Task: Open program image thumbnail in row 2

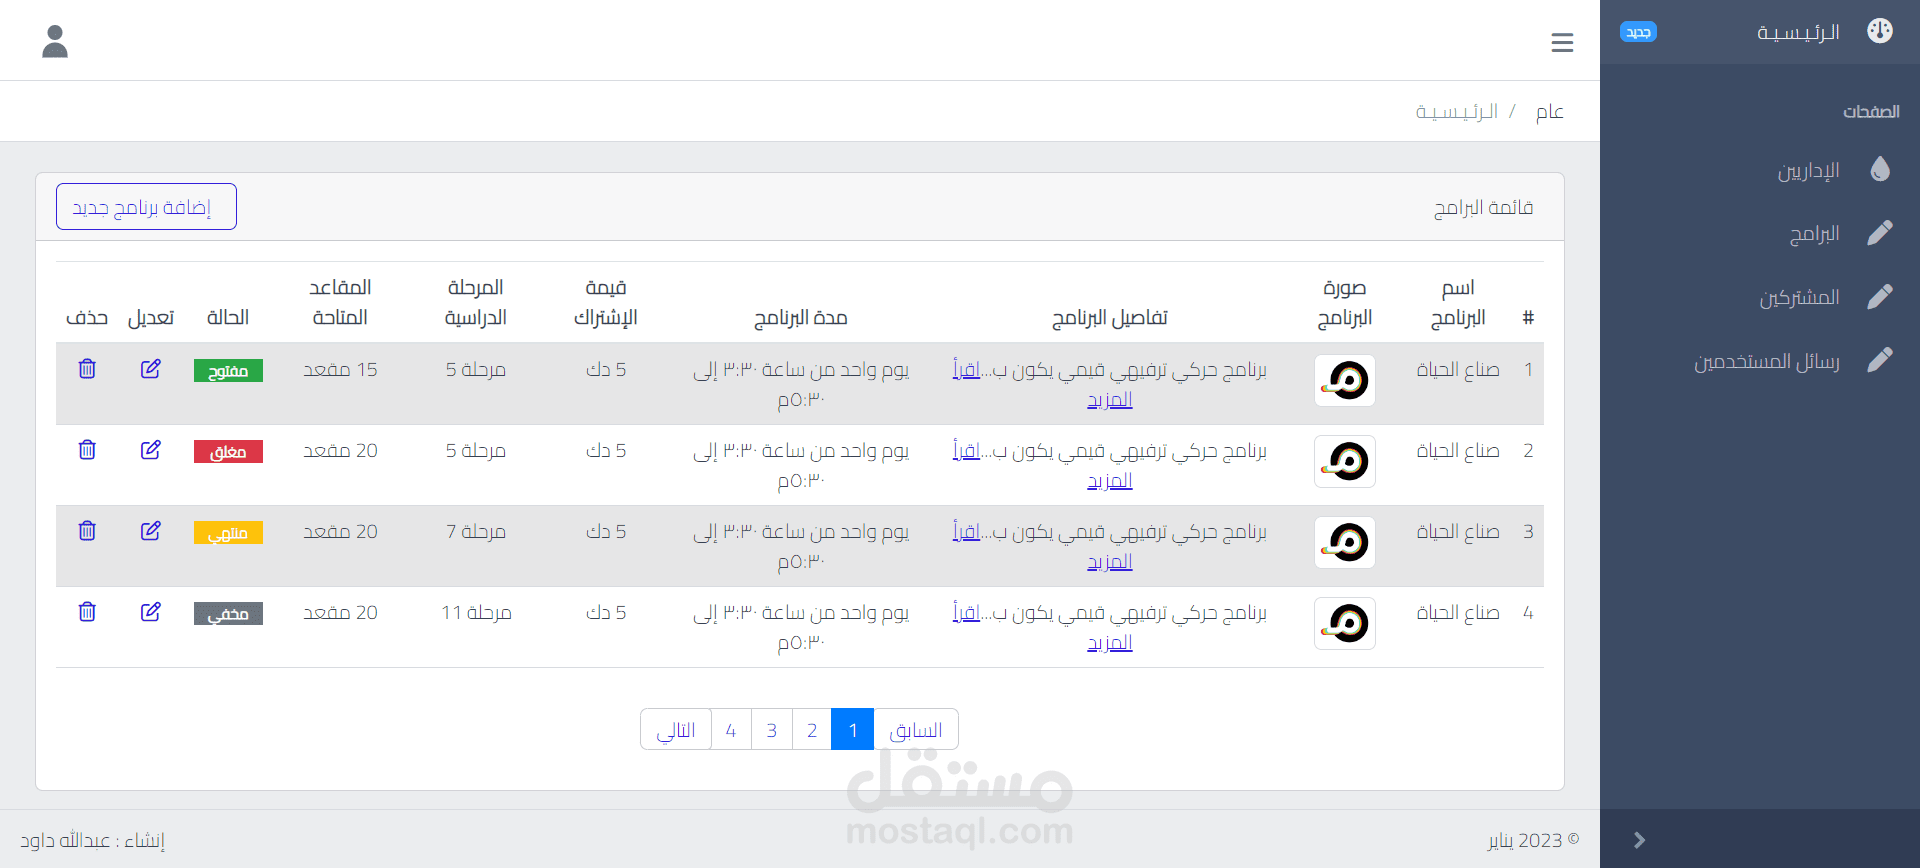Action: 1345,462
